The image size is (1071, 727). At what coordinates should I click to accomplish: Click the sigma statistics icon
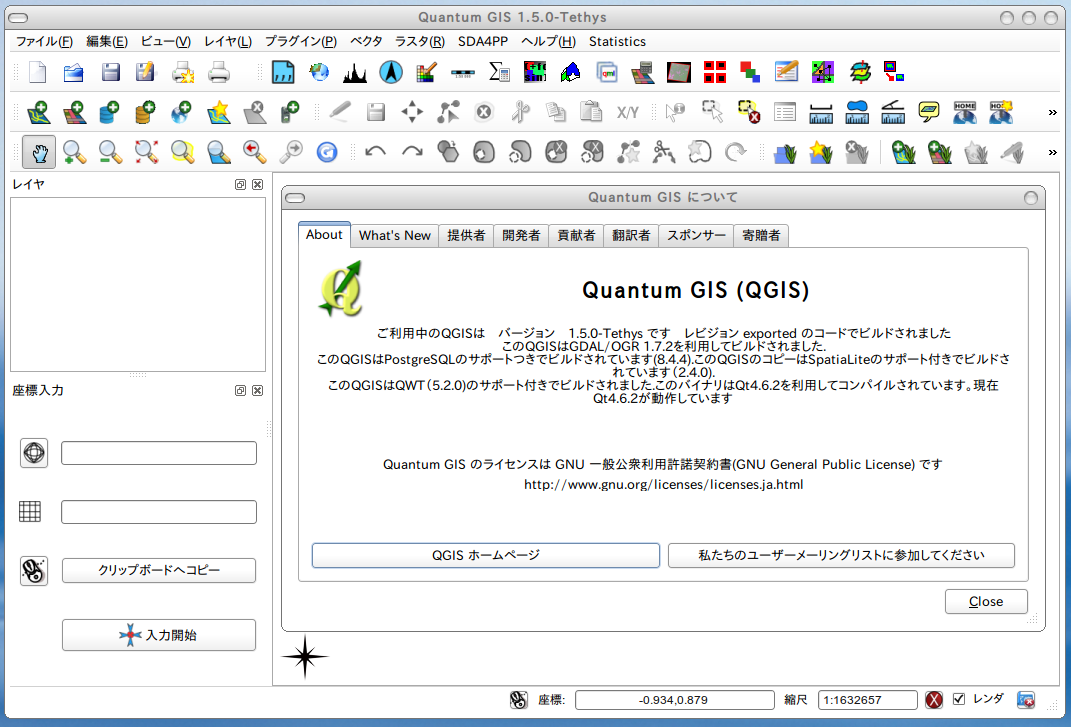(499, 72)
